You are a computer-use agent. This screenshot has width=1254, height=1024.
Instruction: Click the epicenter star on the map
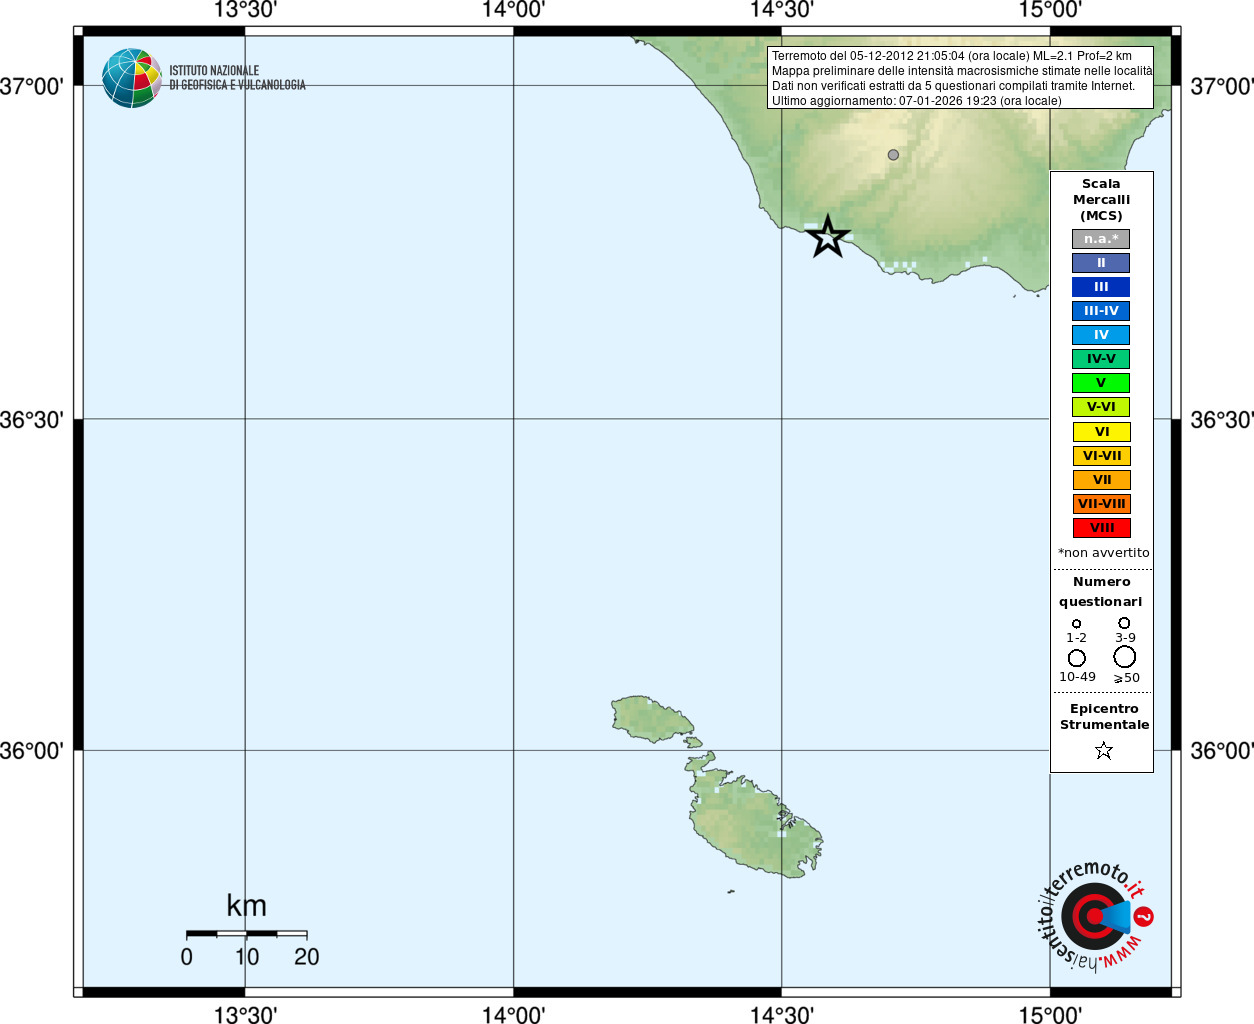pyautogui.click(x=828, y=237)
